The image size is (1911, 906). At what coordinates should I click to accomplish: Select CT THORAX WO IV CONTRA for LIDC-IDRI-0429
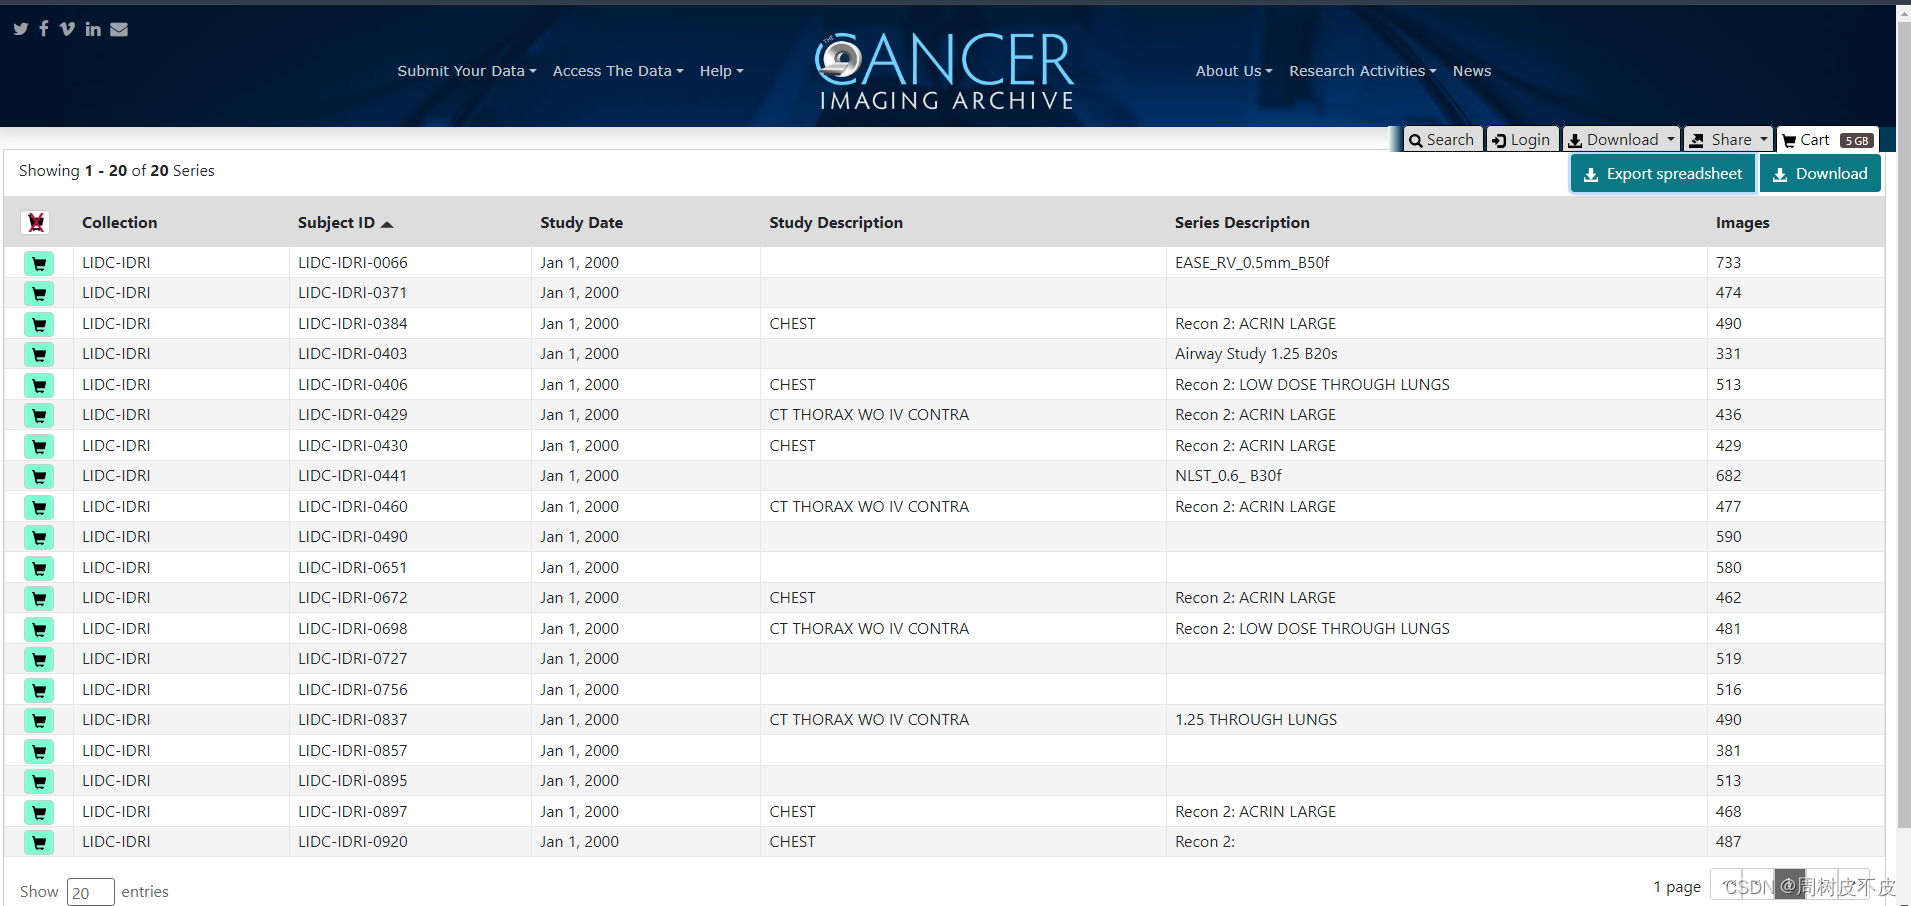click(x=869, y=415)
